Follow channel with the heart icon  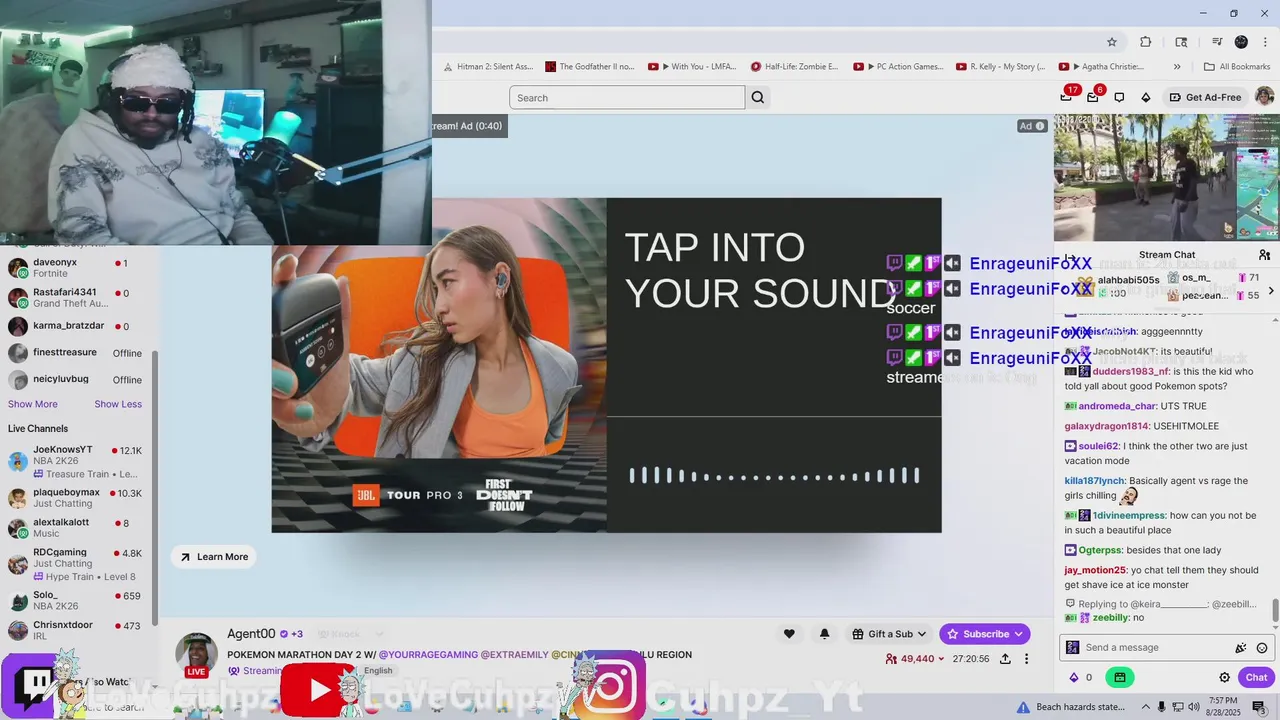tap(789, 634)
